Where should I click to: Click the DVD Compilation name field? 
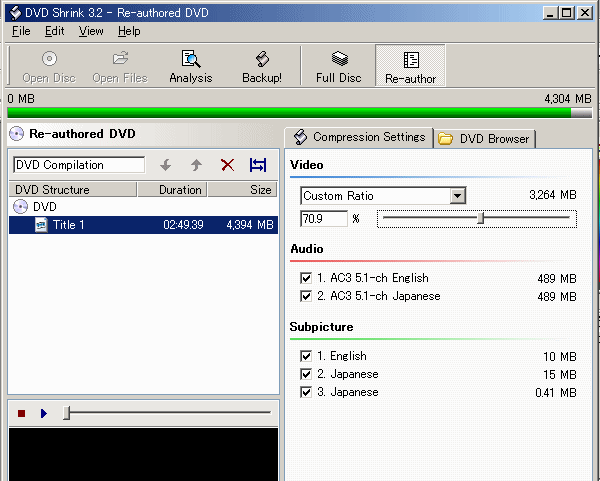72,165
